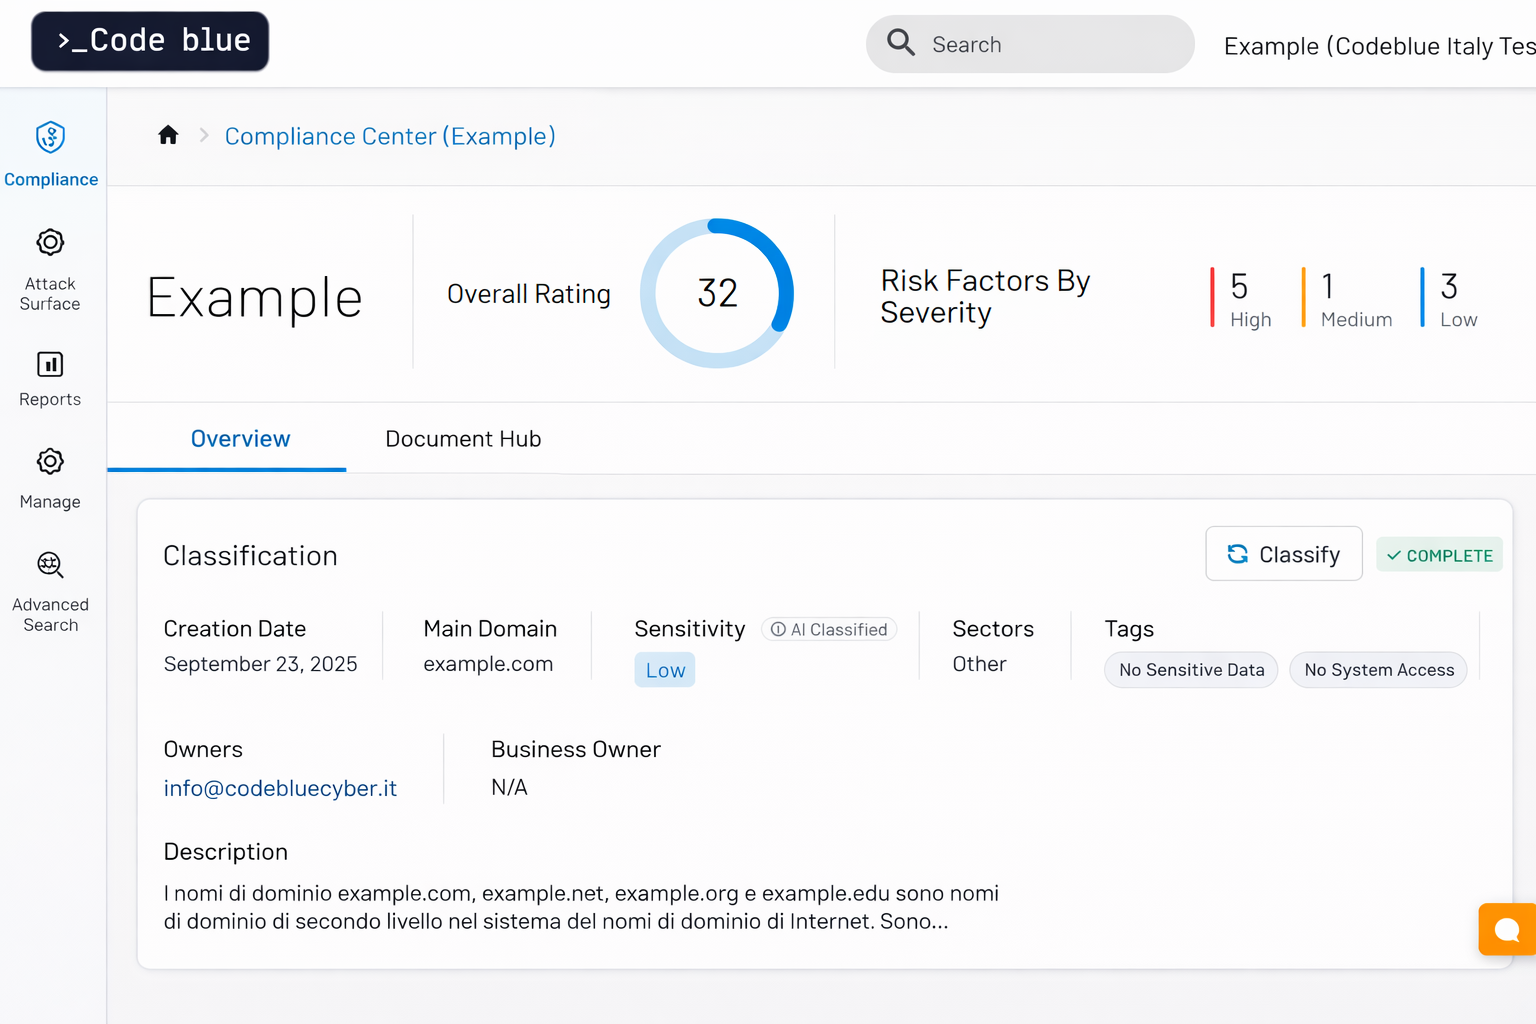The height and width of the screenshot is (1024, 1536).
Task: Open the chat widget bubble
Action: click(1508, 929)
